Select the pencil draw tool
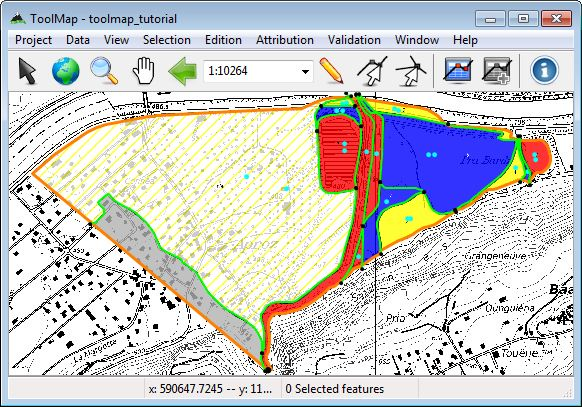 point(331,70)
